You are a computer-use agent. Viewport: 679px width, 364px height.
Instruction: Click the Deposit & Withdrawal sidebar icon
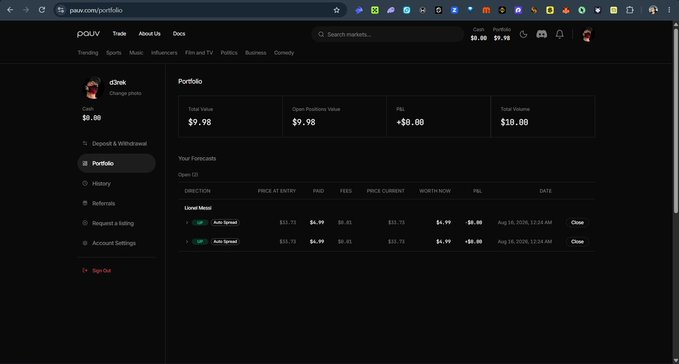[x=85, y=143]
